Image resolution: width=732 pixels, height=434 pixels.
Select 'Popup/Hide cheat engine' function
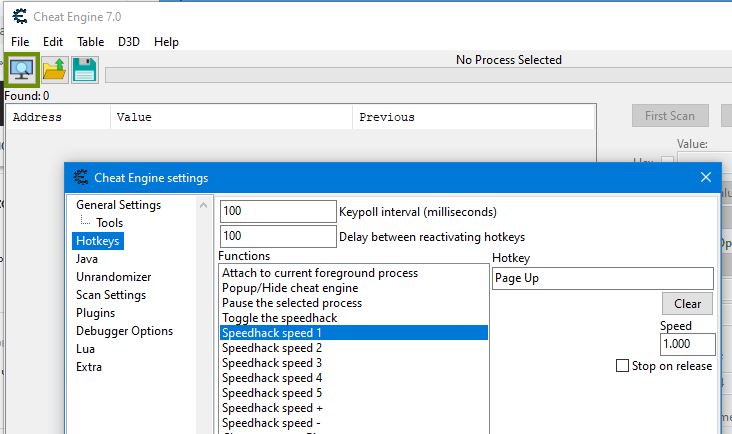(x=353, y=288)
